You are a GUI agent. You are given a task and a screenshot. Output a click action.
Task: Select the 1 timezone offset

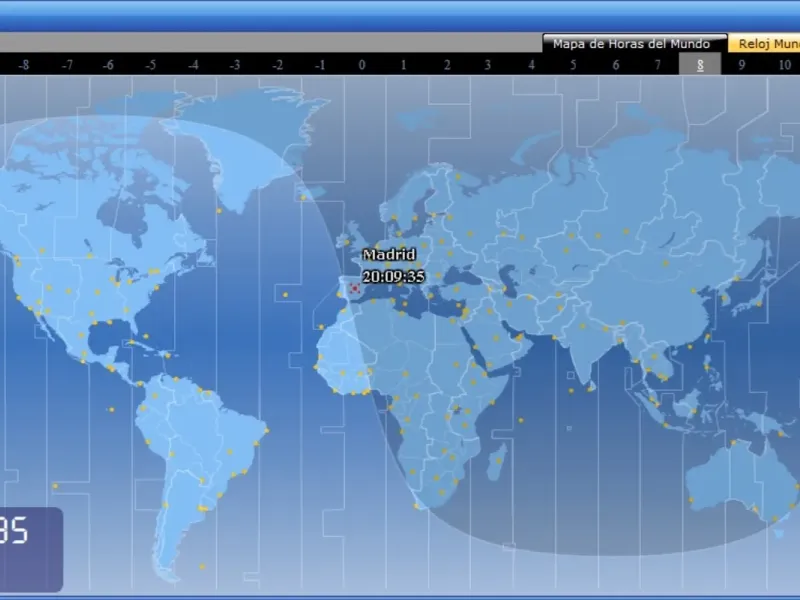[x=403, y=65]
